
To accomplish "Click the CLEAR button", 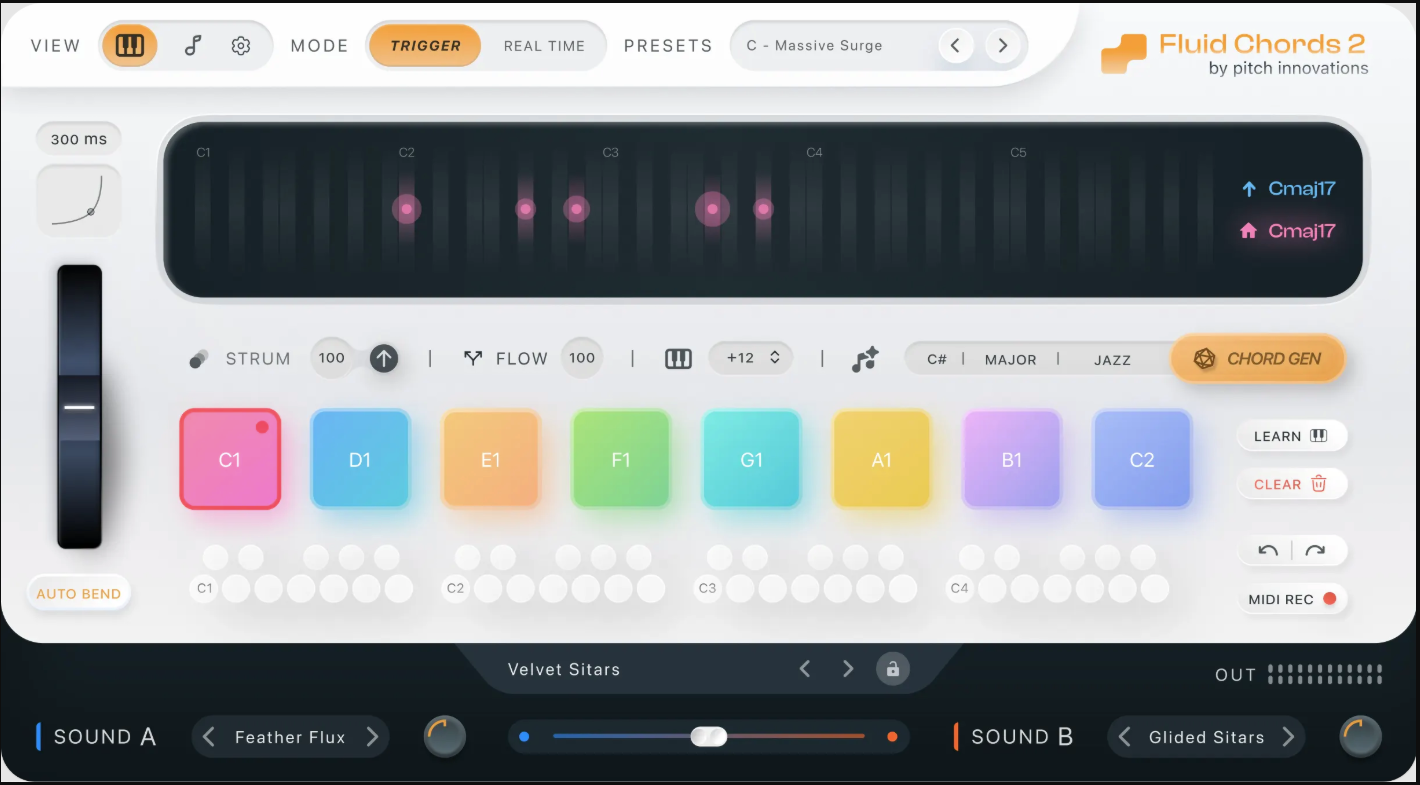I will pos(1292,484).
